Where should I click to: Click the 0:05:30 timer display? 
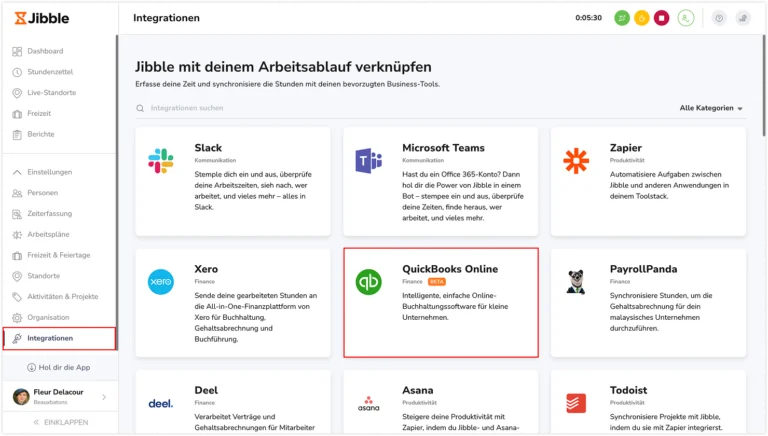click(x=588, y=18)
